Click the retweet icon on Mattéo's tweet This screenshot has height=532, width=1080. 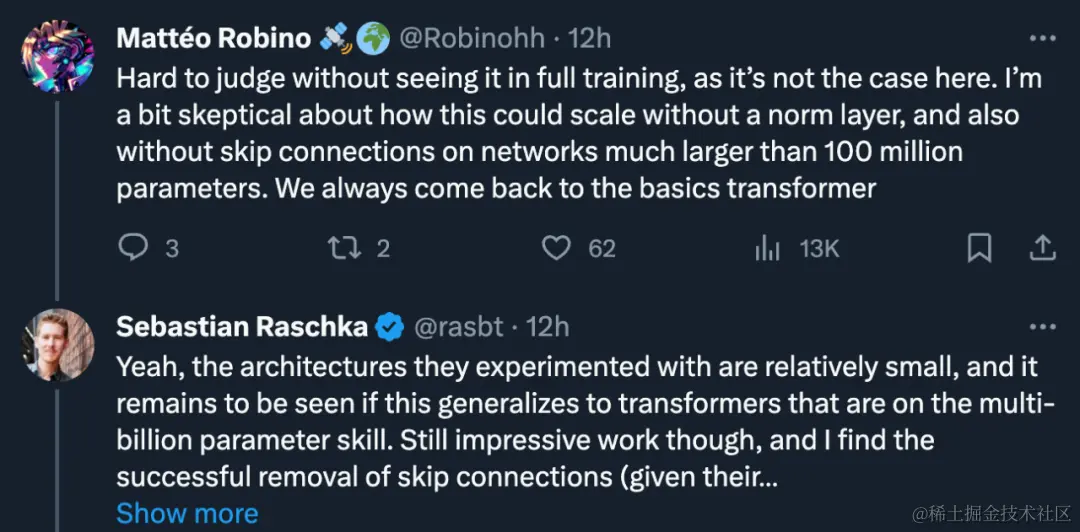344,248
